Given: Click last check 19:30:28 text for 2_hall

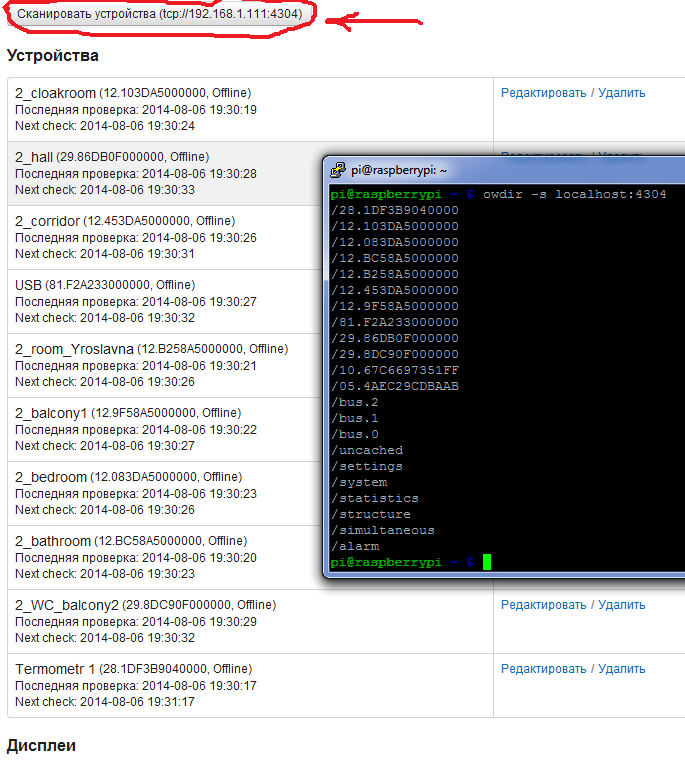Looking at the screenshot, I should tap(136, 174).
